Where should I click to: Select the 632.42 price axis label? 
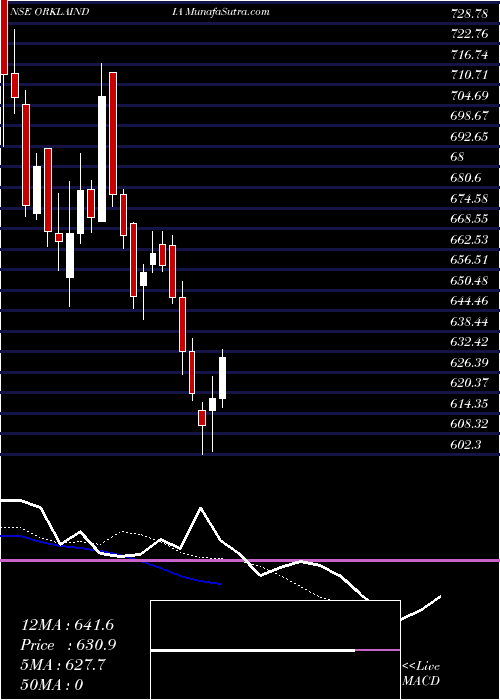click(469, 342)
